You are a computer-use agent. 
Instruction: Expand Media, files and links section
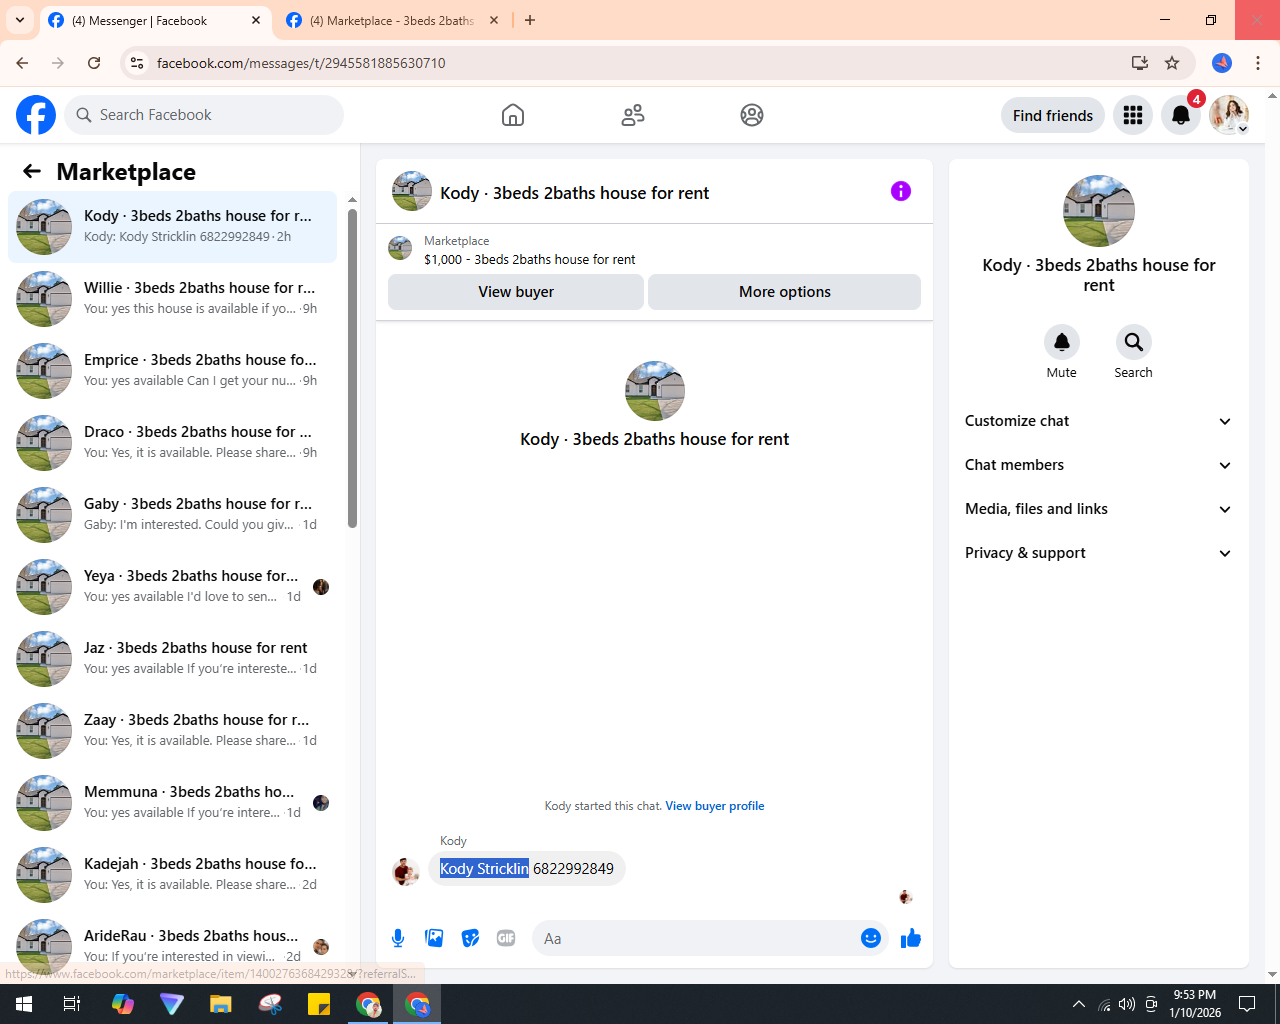(1099, 509)
